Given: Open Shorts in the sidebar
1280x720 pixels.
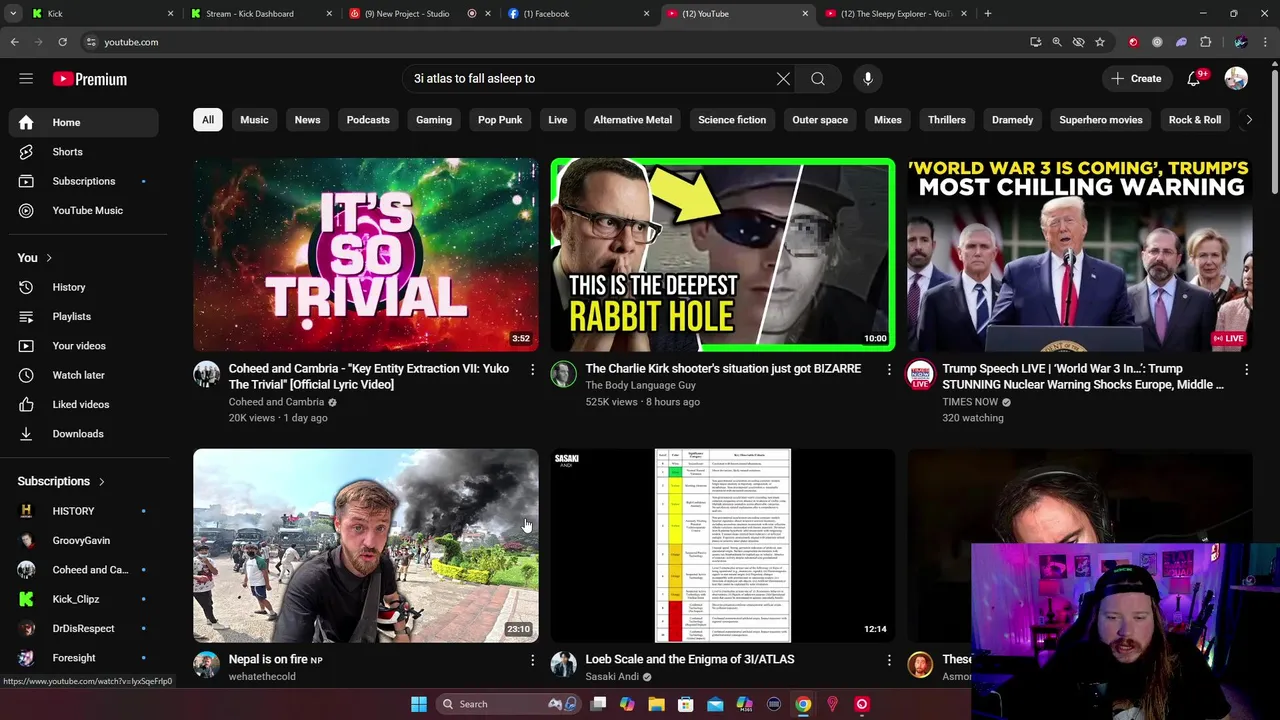Looking at the screenshot, I should pyautogui.click(x=84, y=152).
